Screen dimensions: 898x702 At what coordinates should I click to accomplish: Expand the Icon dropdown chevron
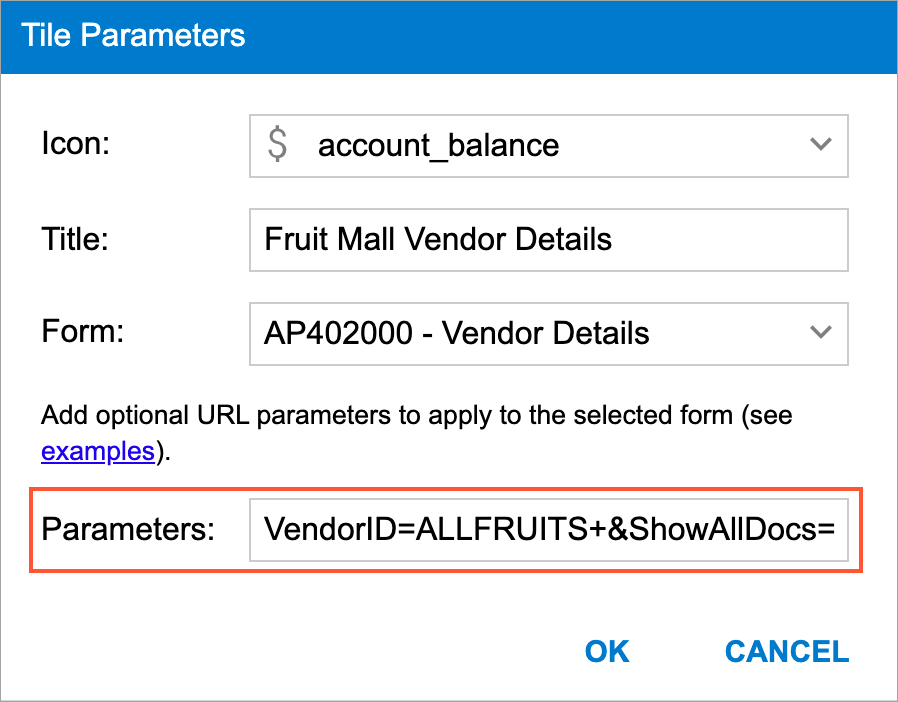[x=820, y=145]
